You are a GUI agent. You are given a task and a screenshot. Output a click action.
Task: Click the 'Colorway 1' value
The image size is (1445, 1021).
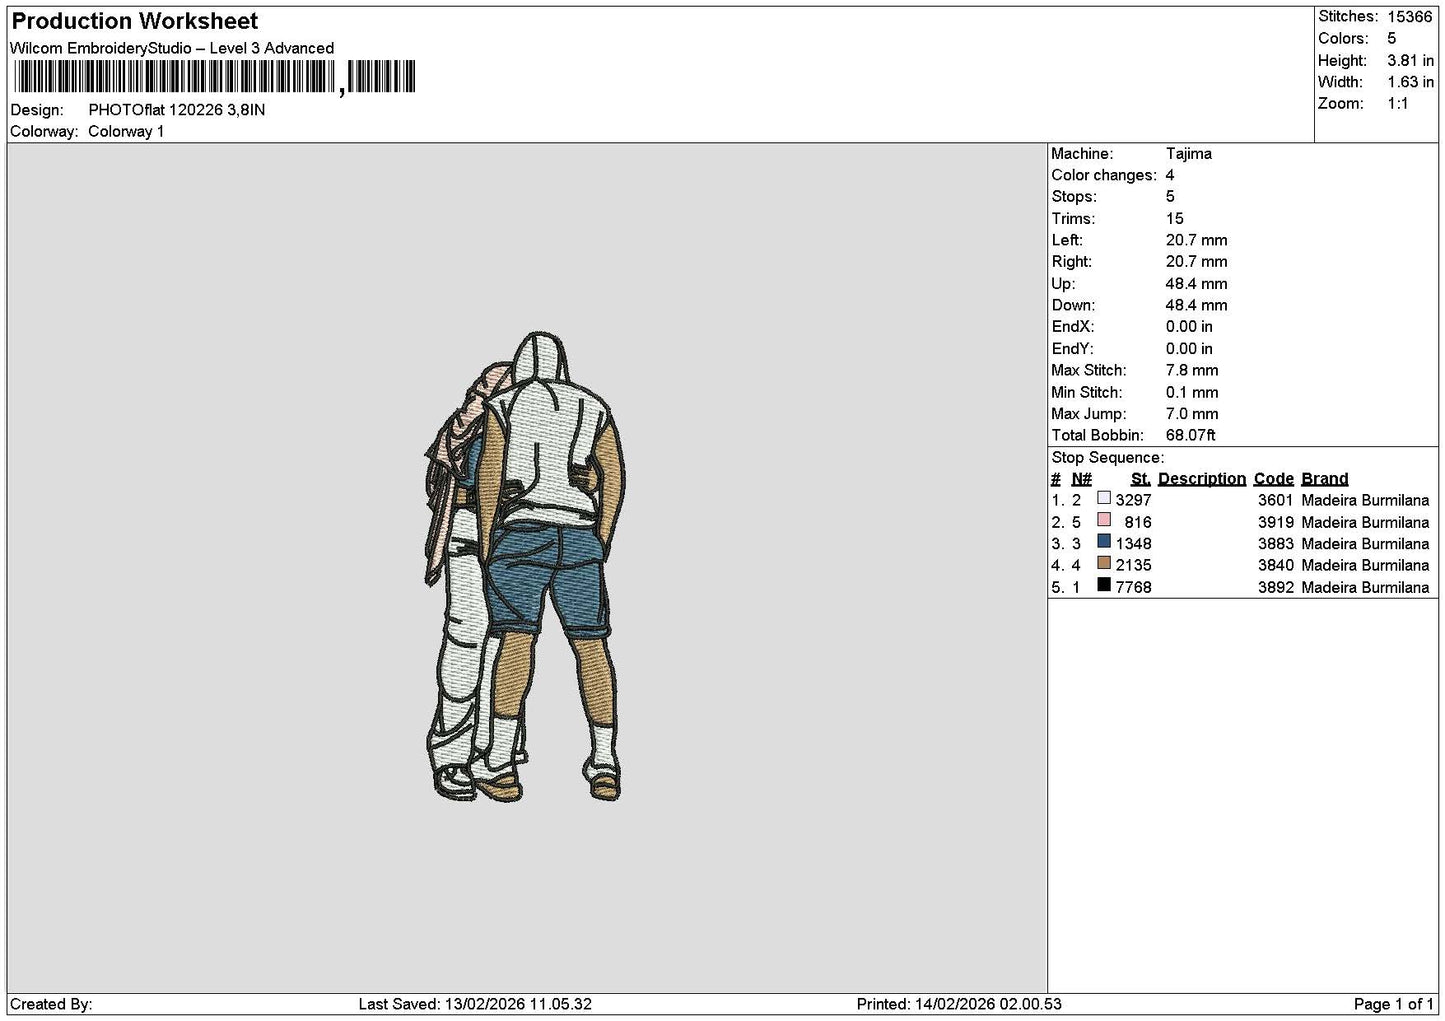coord(126,132)
